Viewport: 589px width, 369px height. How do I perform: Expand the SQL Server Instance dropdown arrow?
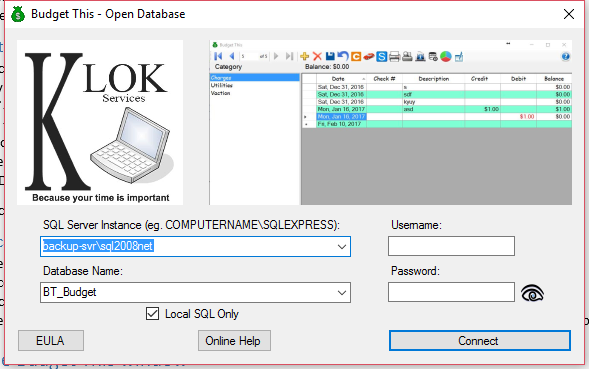[x=341, y=247]
